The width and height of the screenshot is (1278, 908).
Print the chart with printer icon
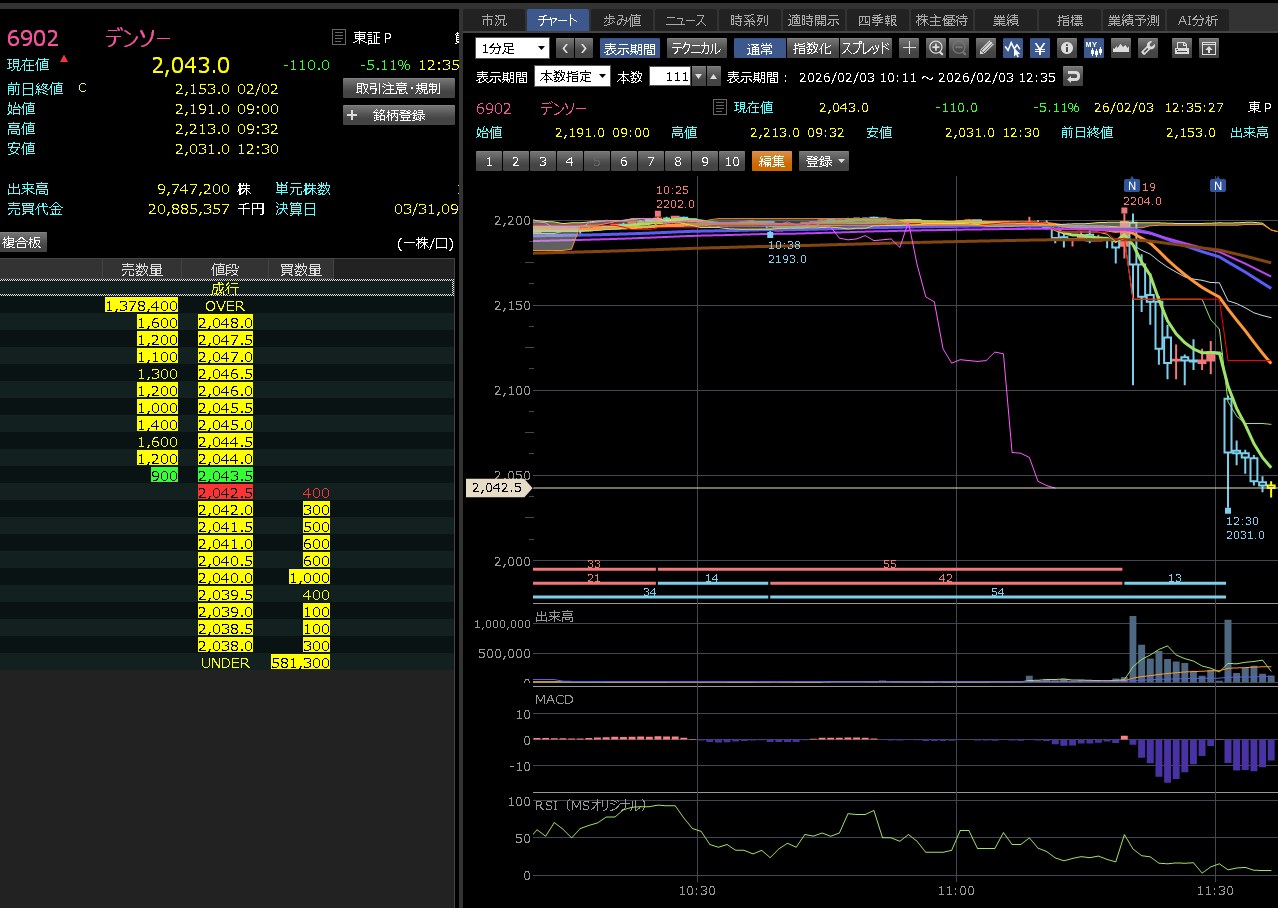click(1182, 48)
